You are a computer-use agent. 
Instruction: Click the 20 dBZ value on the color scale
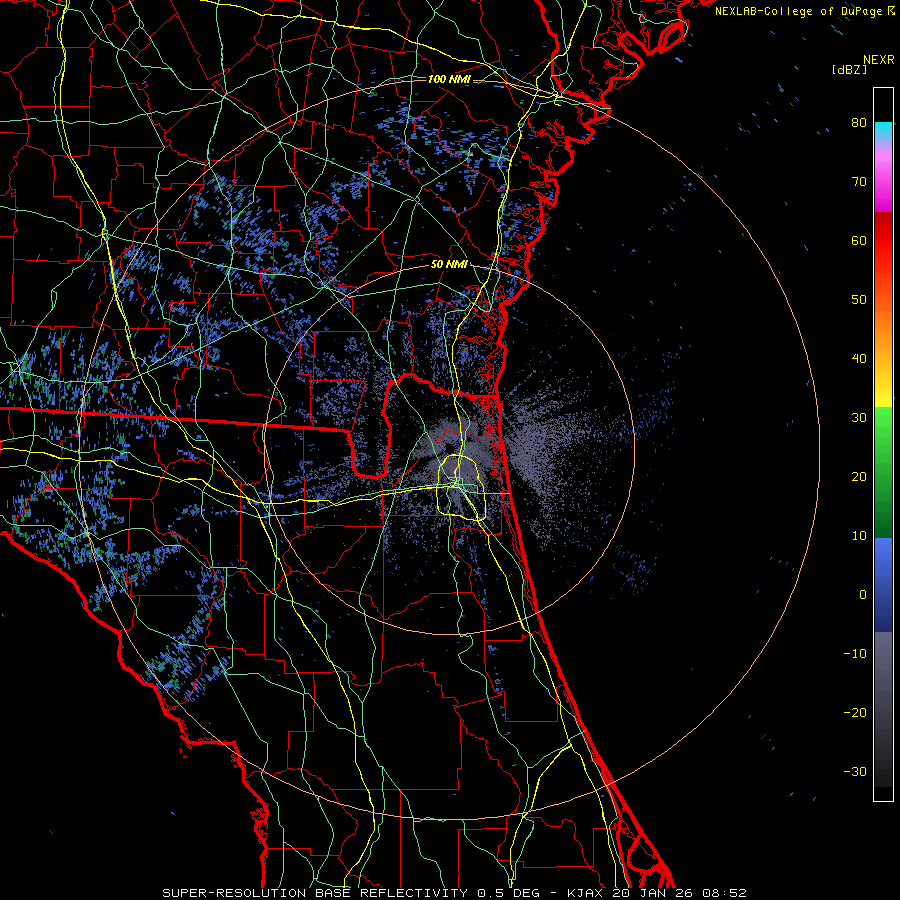click(859, 477)
